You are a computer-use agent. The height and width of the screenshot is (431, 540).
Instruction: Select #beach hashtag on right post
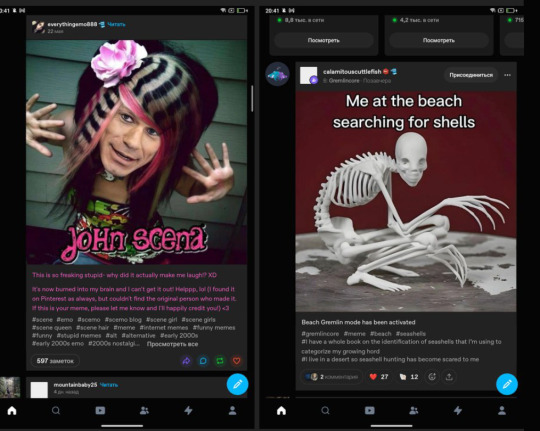pyautogui.click(x=381, y=333)
